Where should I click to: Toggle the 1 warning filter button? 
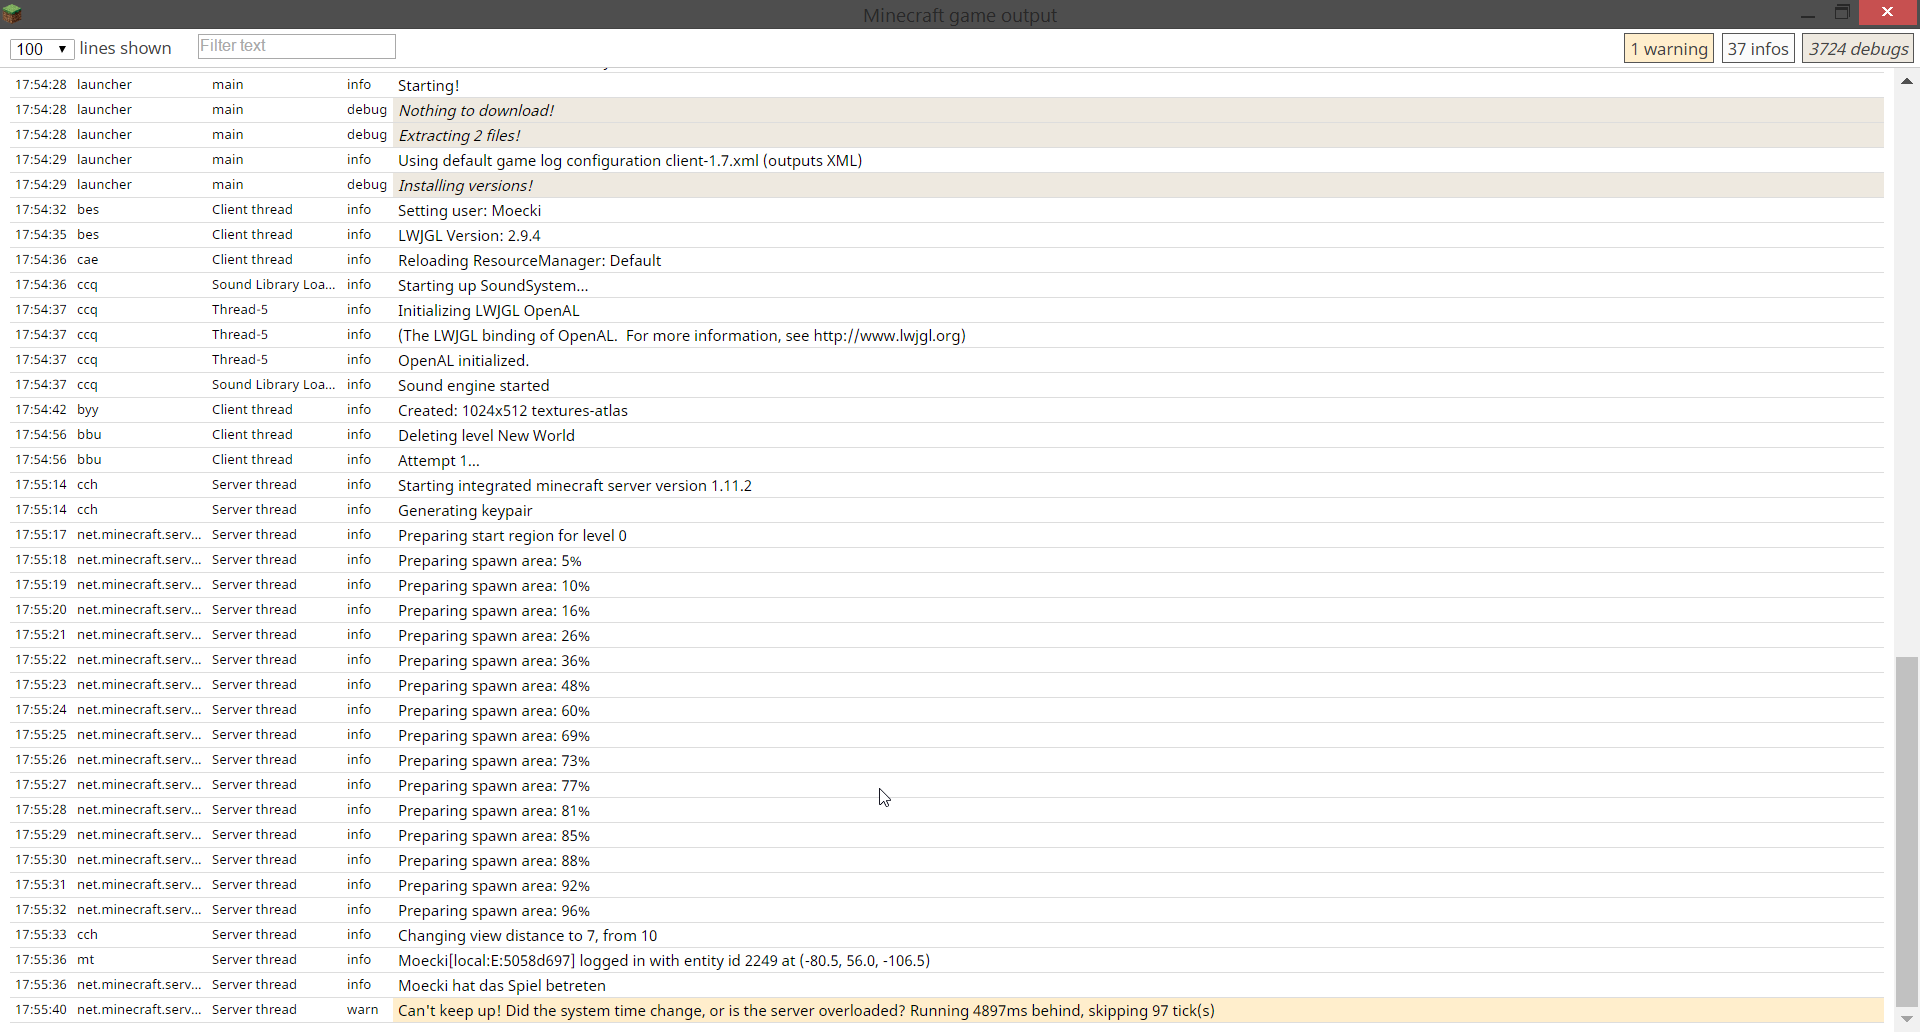[x=1669, y=48]
